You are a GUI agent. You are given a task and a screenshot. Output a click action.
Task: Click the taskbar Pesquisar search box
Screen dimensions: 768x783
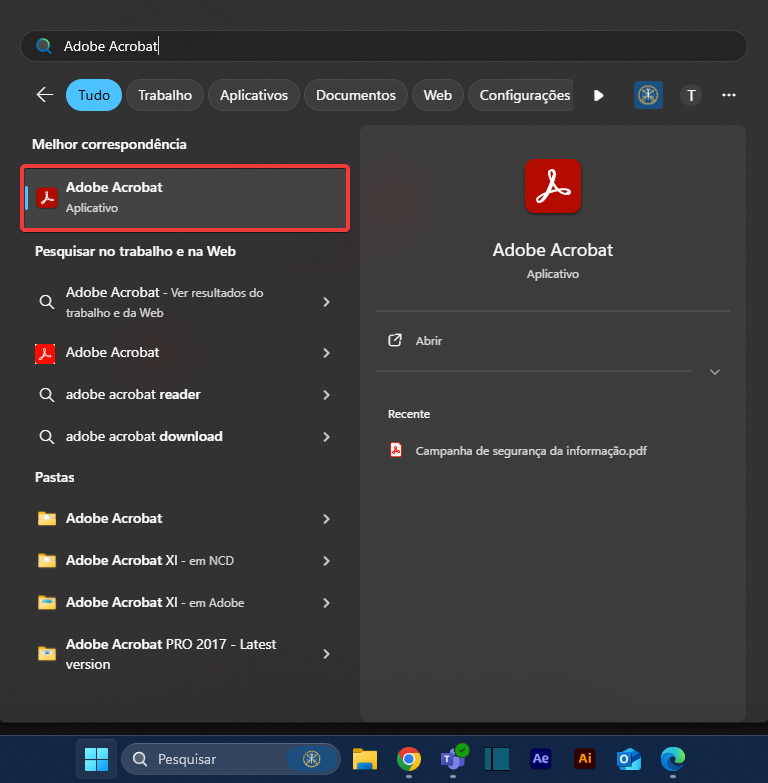(231, 759)
